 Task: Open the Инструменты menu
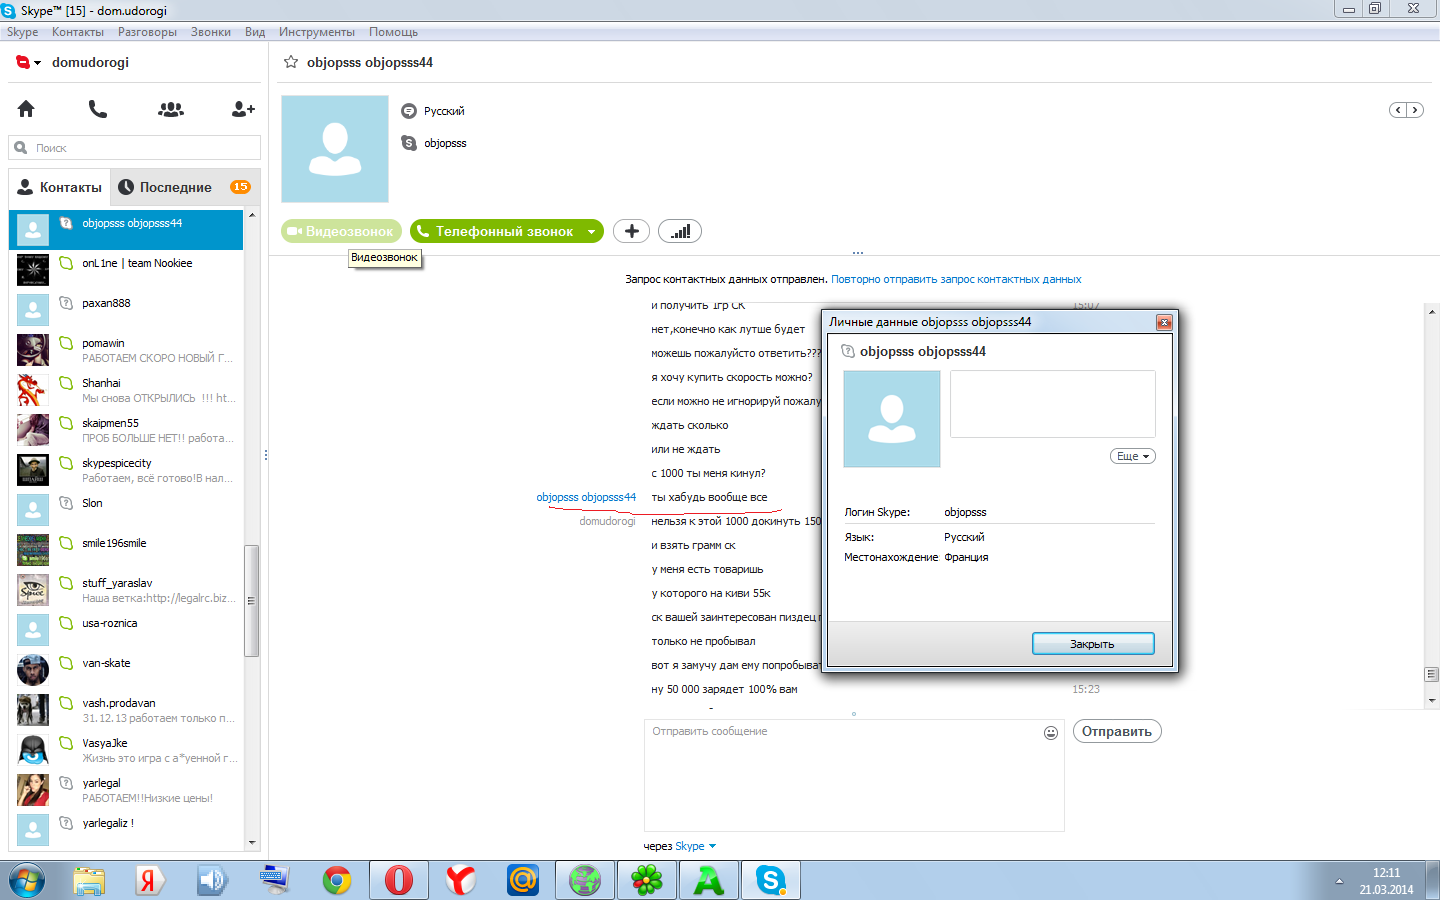pos(317,32)
